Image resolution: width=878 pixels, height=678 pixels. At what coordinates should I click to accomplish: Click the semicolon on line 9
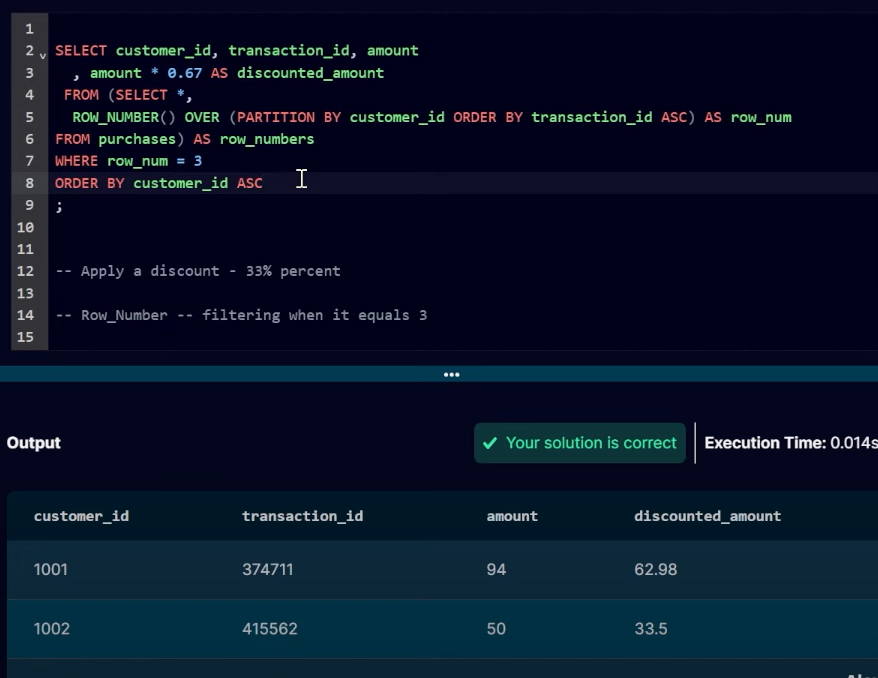pos(59,206)
